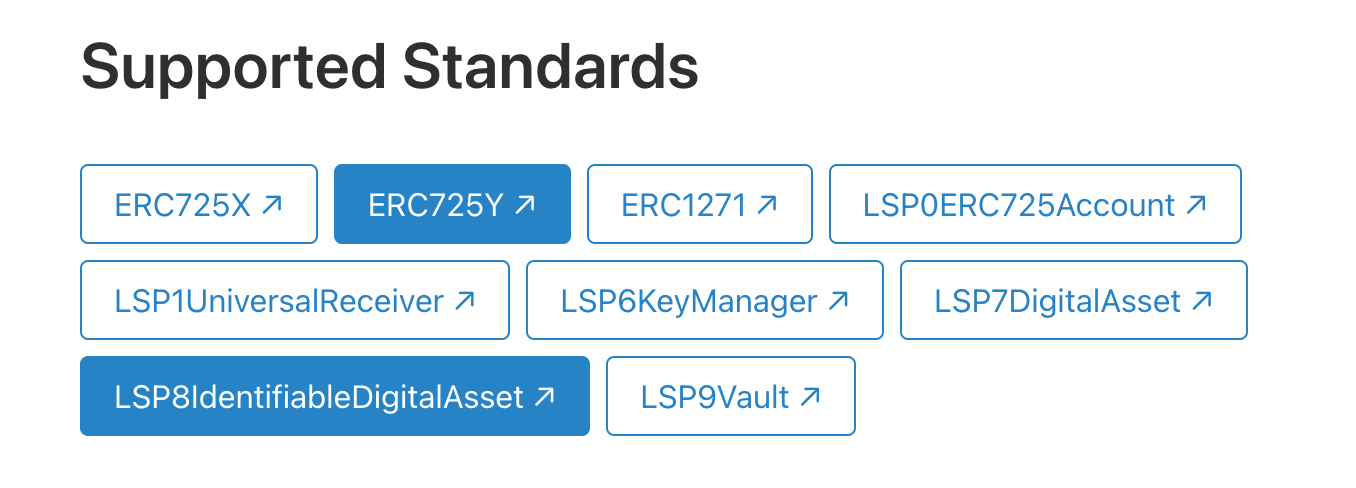Deselect the highlighted ERC725Y standard
This screenshot has height=488, width=1356.
pyautogui.click(x=440, y=205)
